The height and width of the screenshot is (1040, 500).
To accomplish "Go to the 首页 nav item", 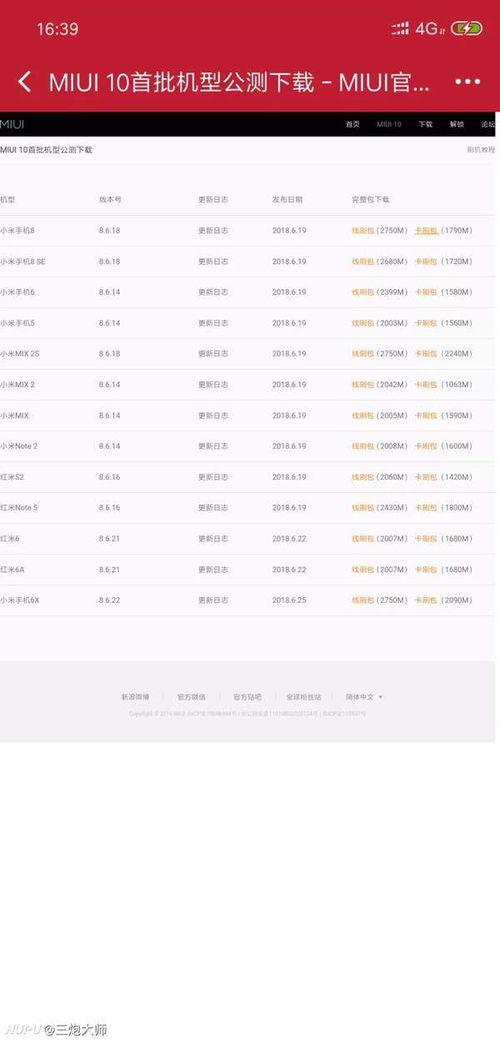I will pyautogui.click(x=353, y=124).
